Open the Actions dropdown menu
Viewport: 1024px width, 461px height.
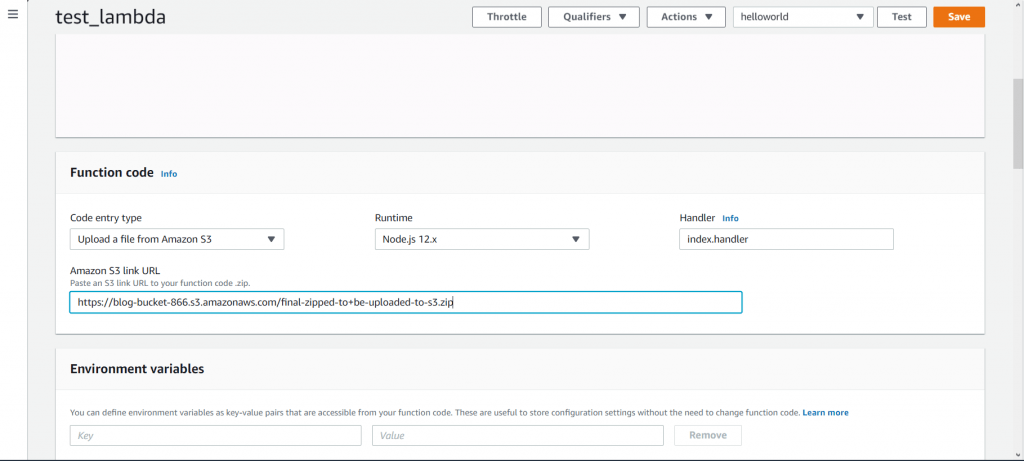686,17
